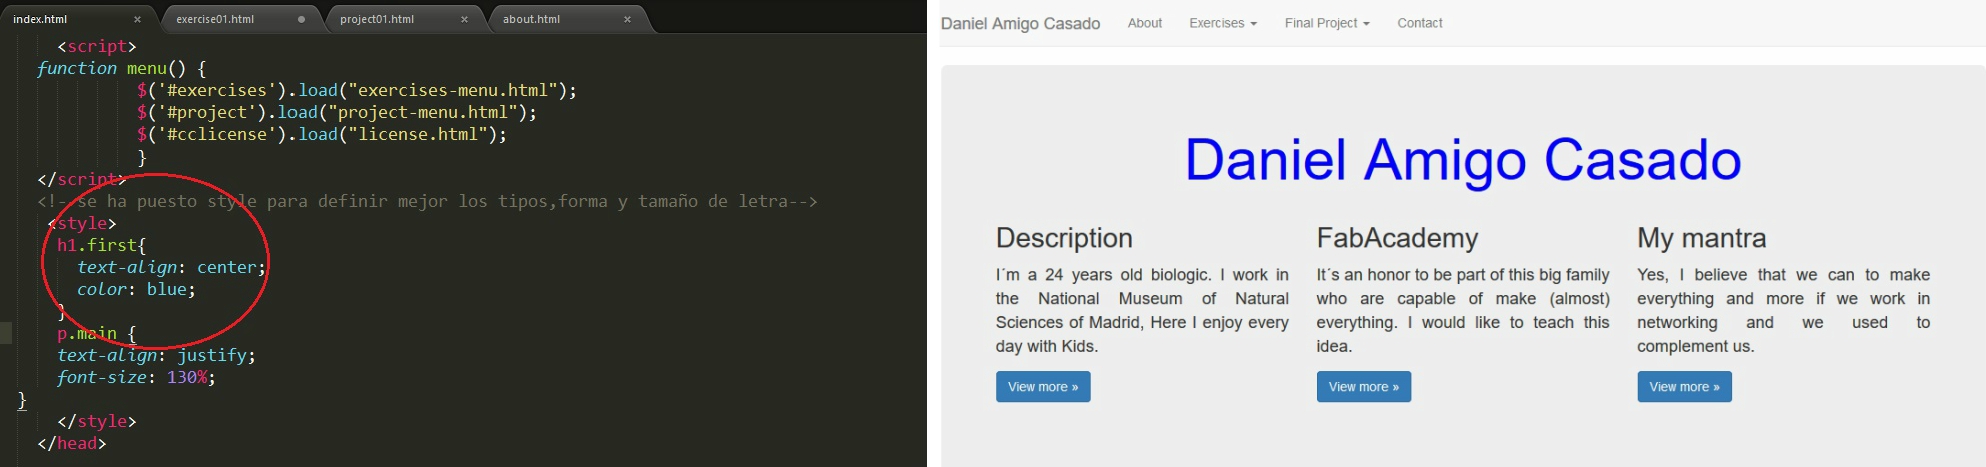
Task: Click the opening <script> tag
Action: 96,46
